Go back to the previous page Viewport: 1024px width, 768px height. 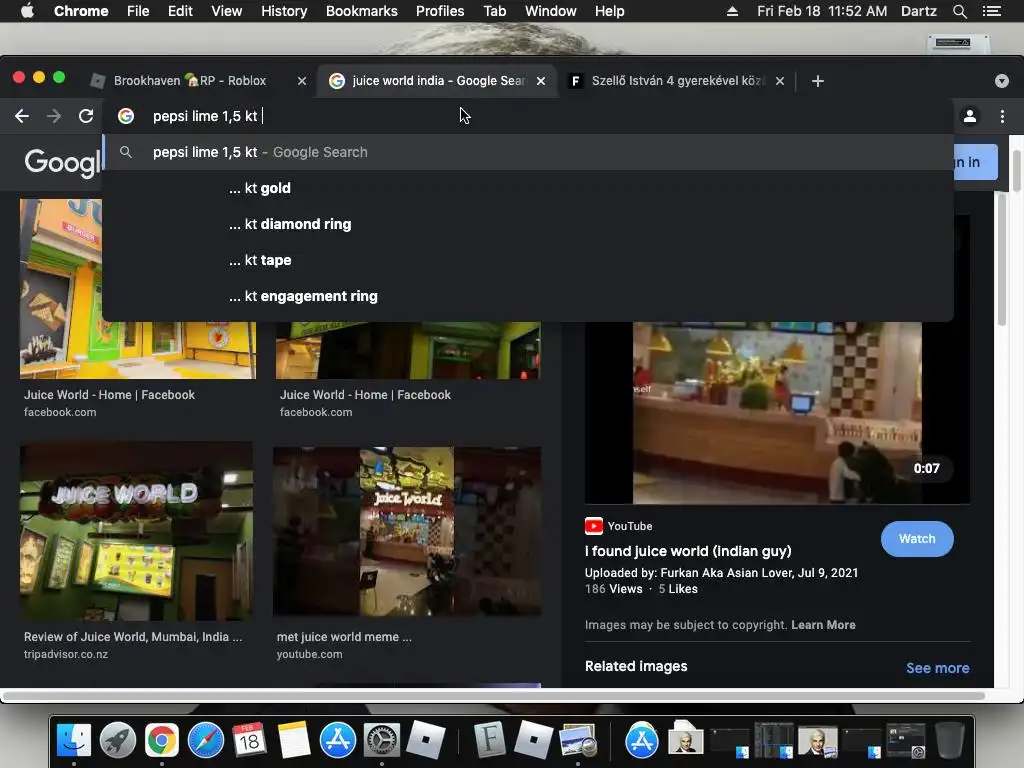22,116
